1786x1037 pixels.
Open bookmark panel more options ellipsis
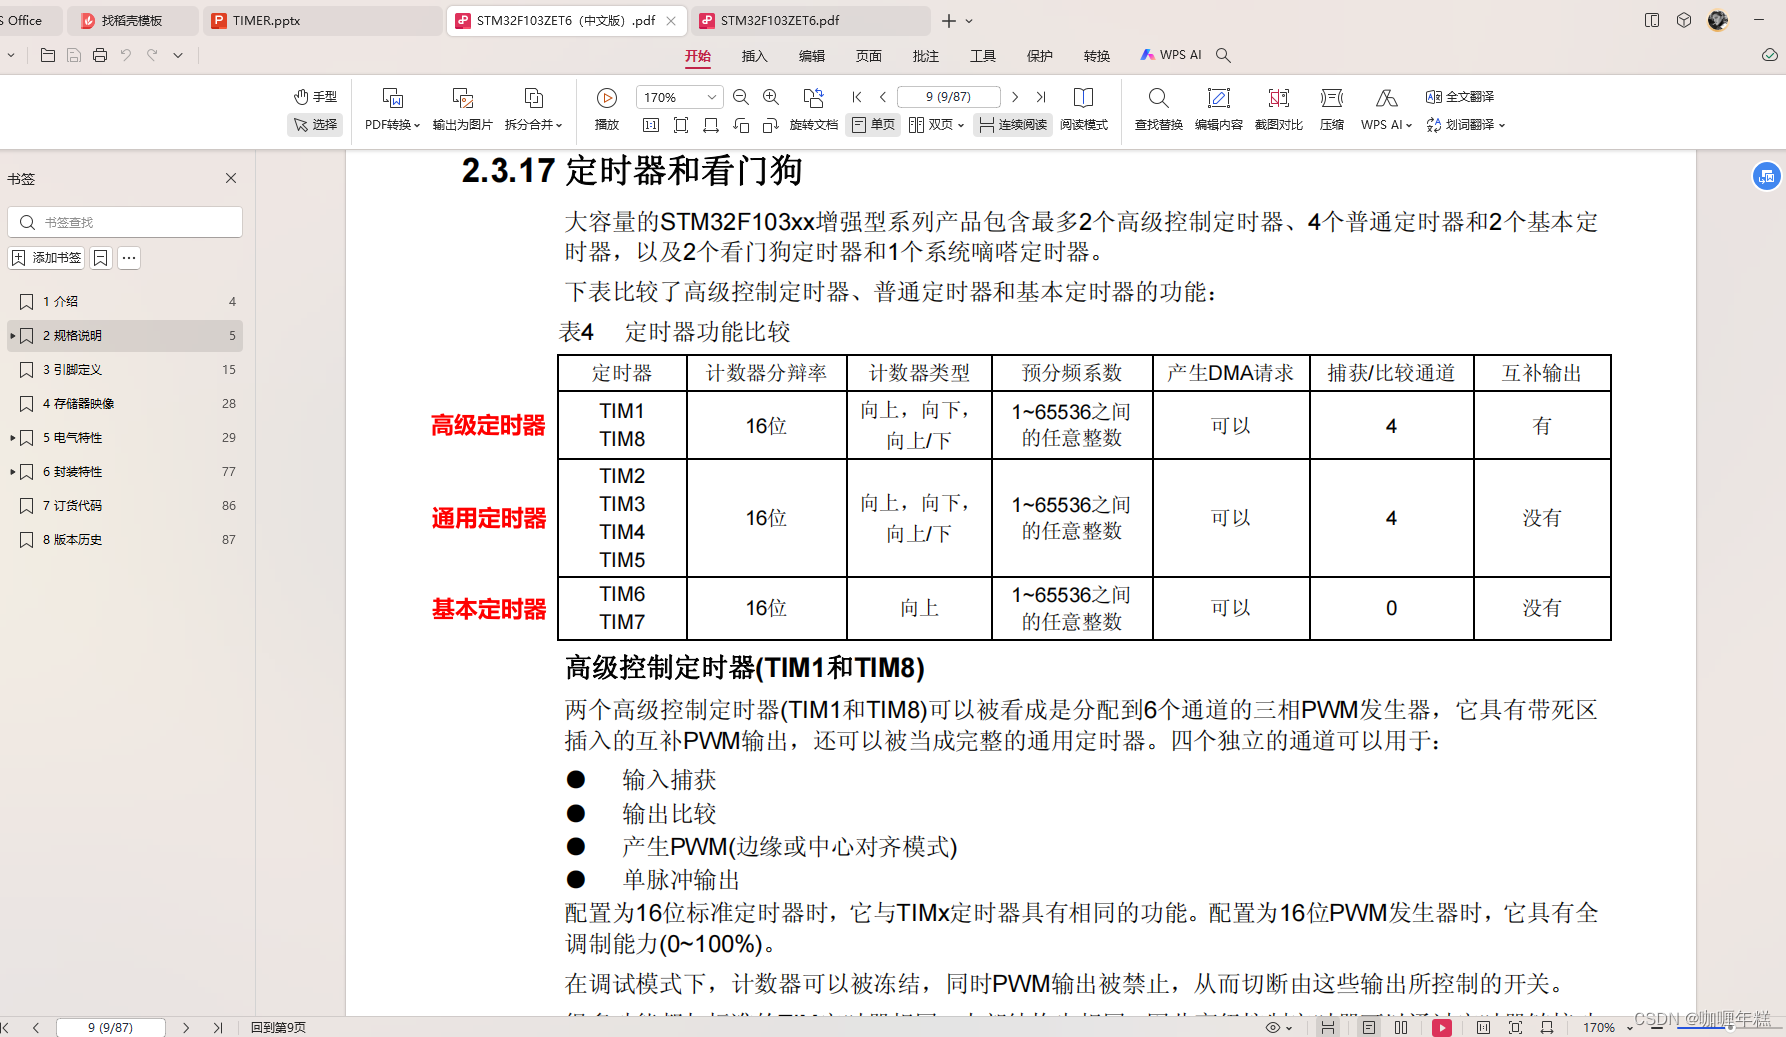click(x=129, y=258)
